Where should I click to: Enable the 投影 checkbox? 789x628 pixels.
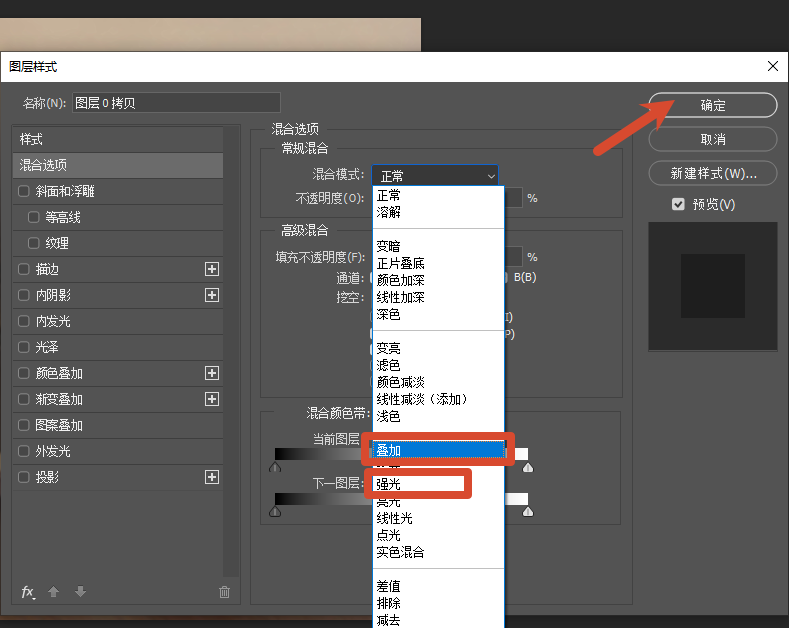[x=24, y=477]
